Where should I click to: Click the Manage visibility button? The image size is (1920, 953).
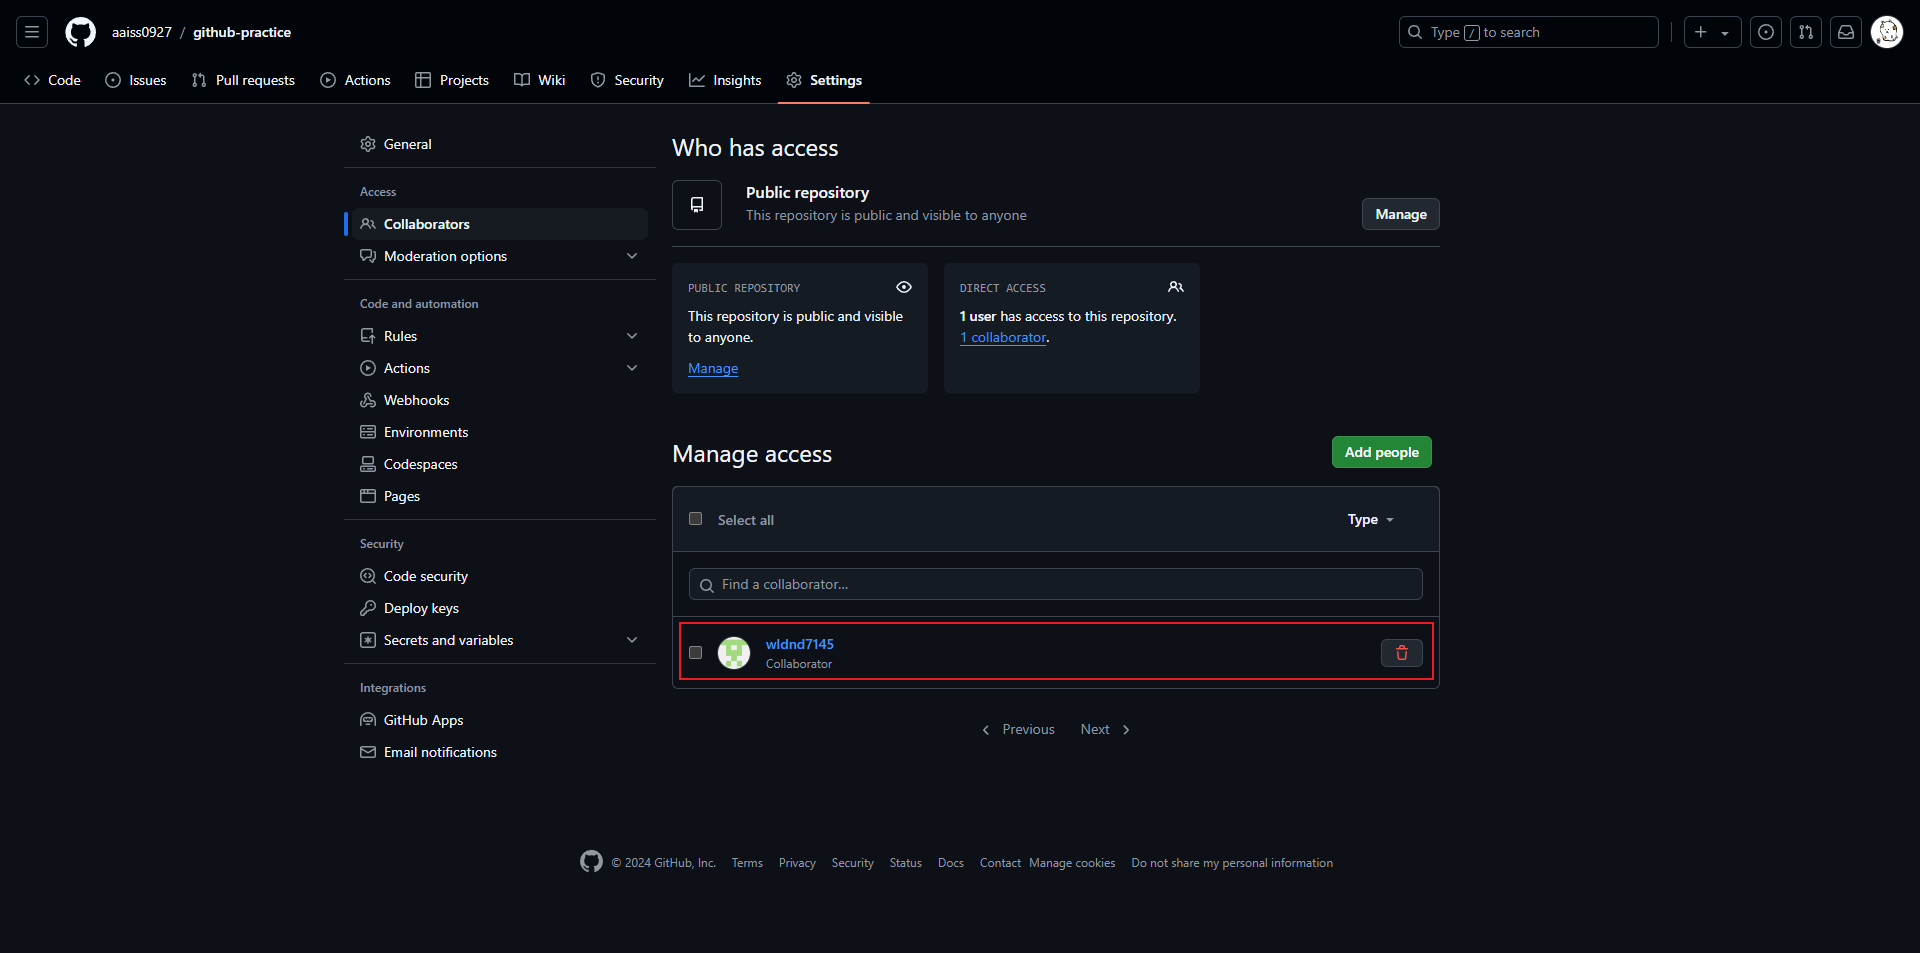pos(1401,214)
